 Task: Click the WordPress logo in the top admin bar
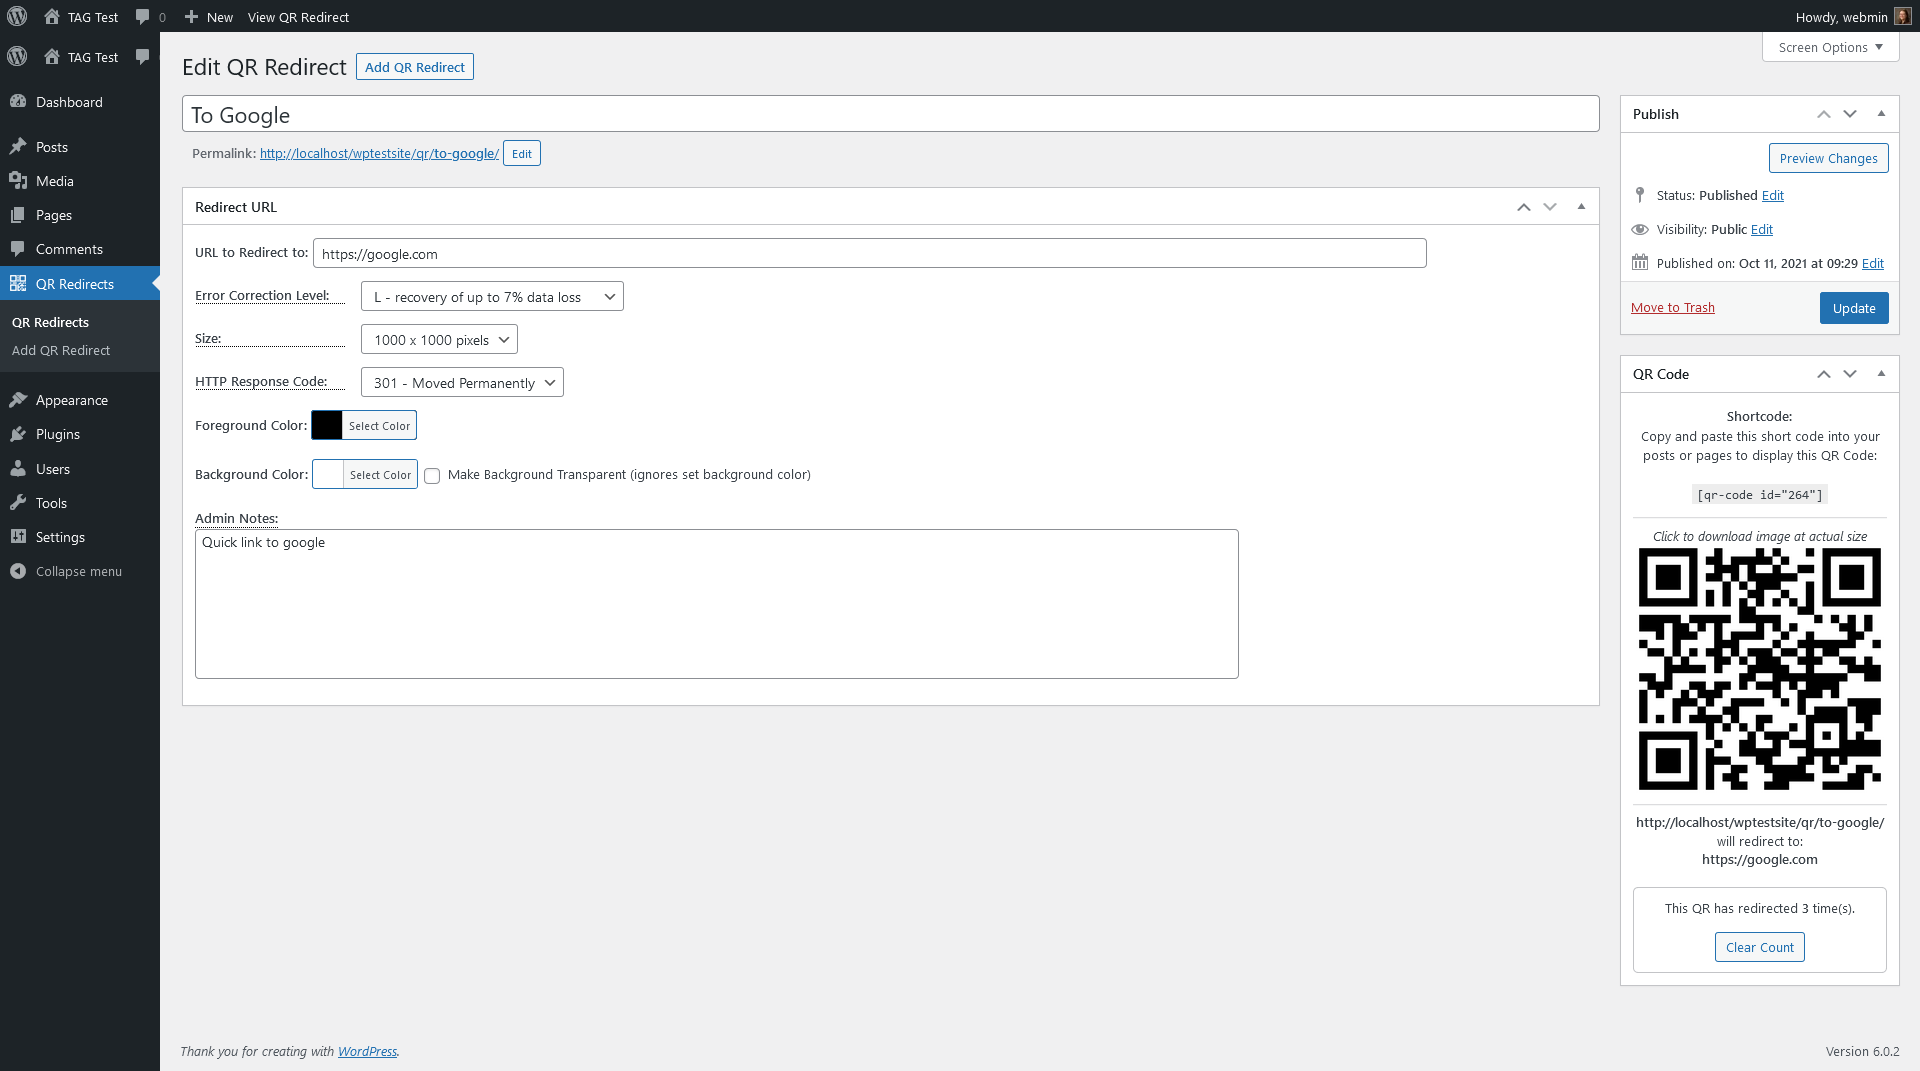17,17
